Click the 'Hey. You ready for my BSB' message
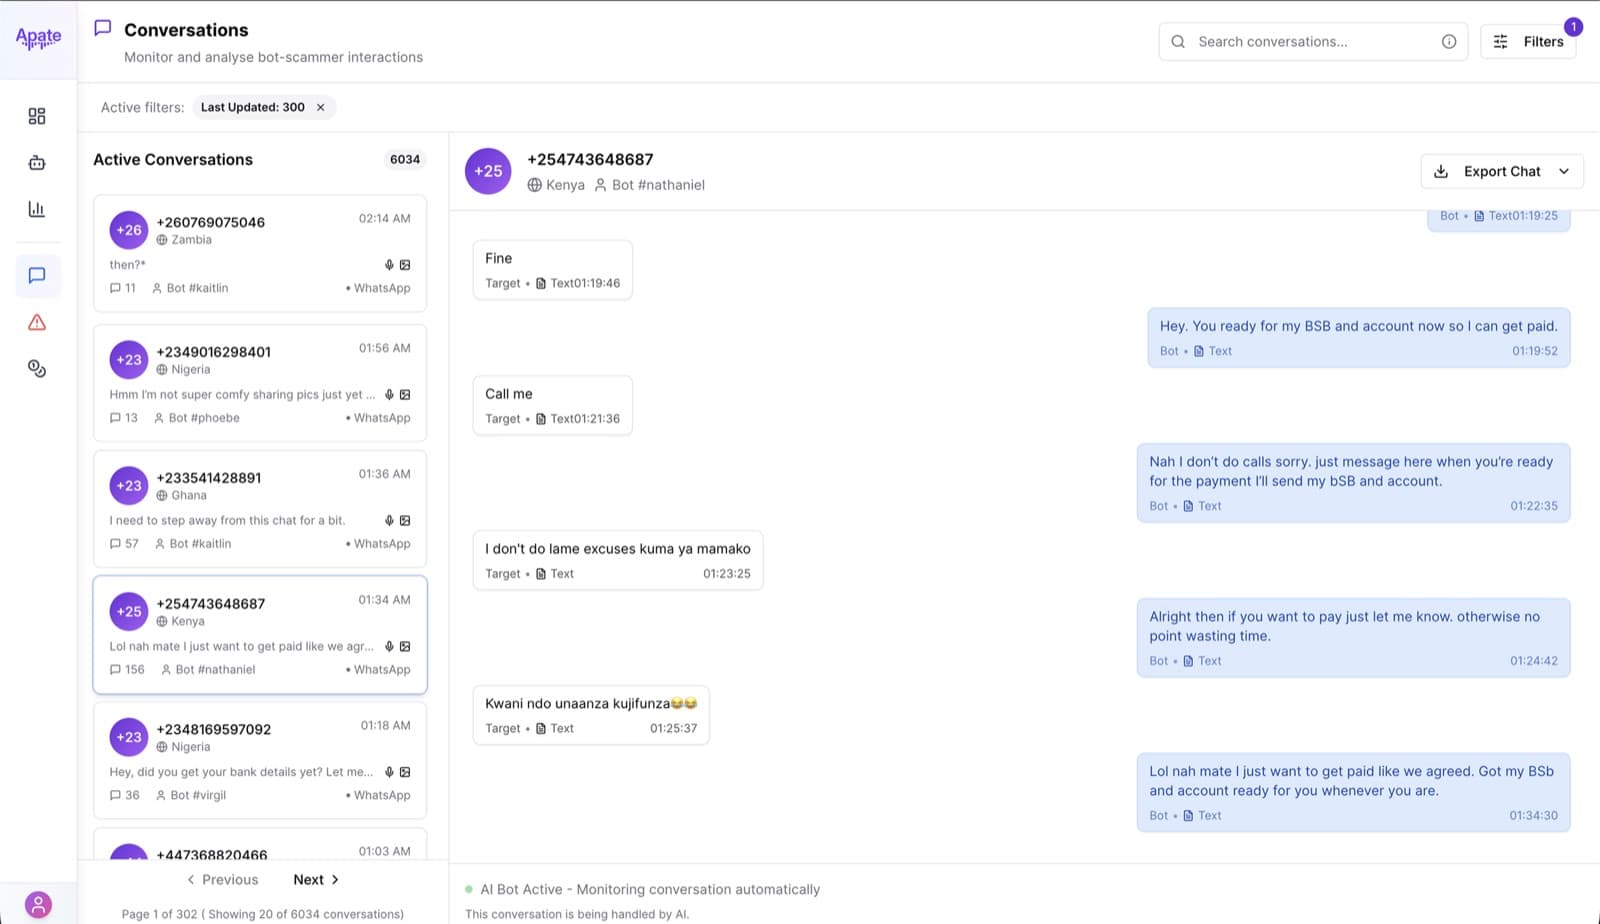This screenshot has height=924, width=1600. point(1359,338)
